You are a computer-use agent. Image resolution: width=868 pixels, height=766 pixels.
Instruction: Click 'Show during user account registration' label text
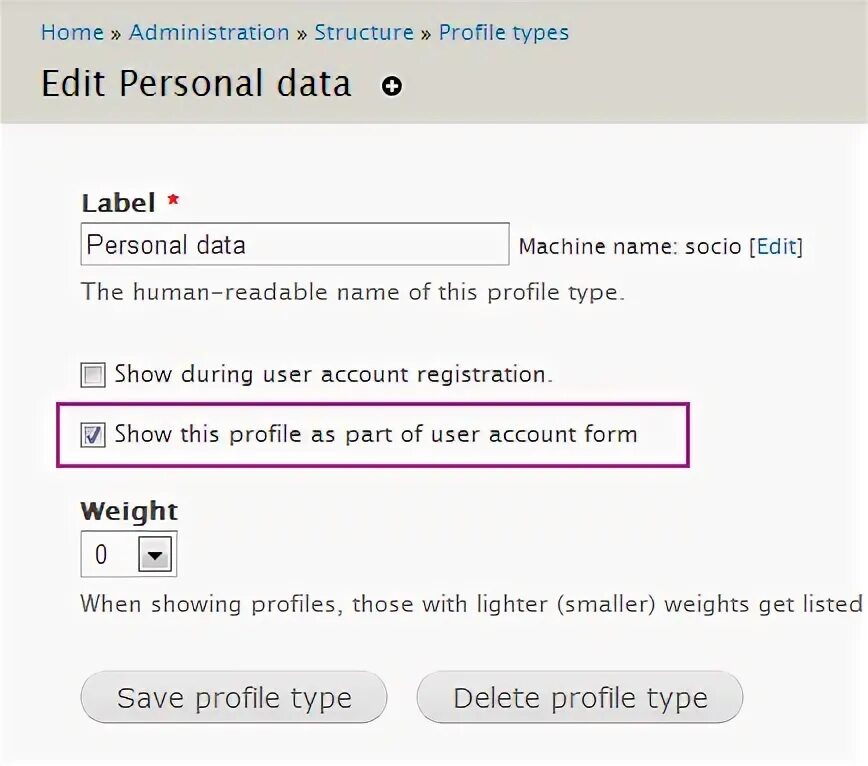click(x=333, y=375)
